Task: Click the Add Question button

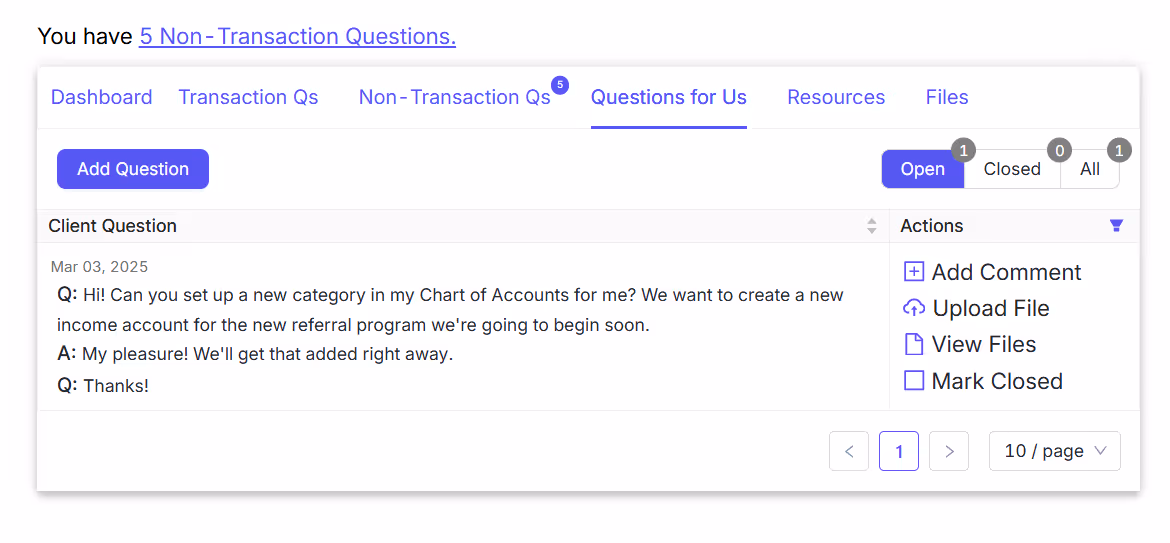Action: click(133, 169)
